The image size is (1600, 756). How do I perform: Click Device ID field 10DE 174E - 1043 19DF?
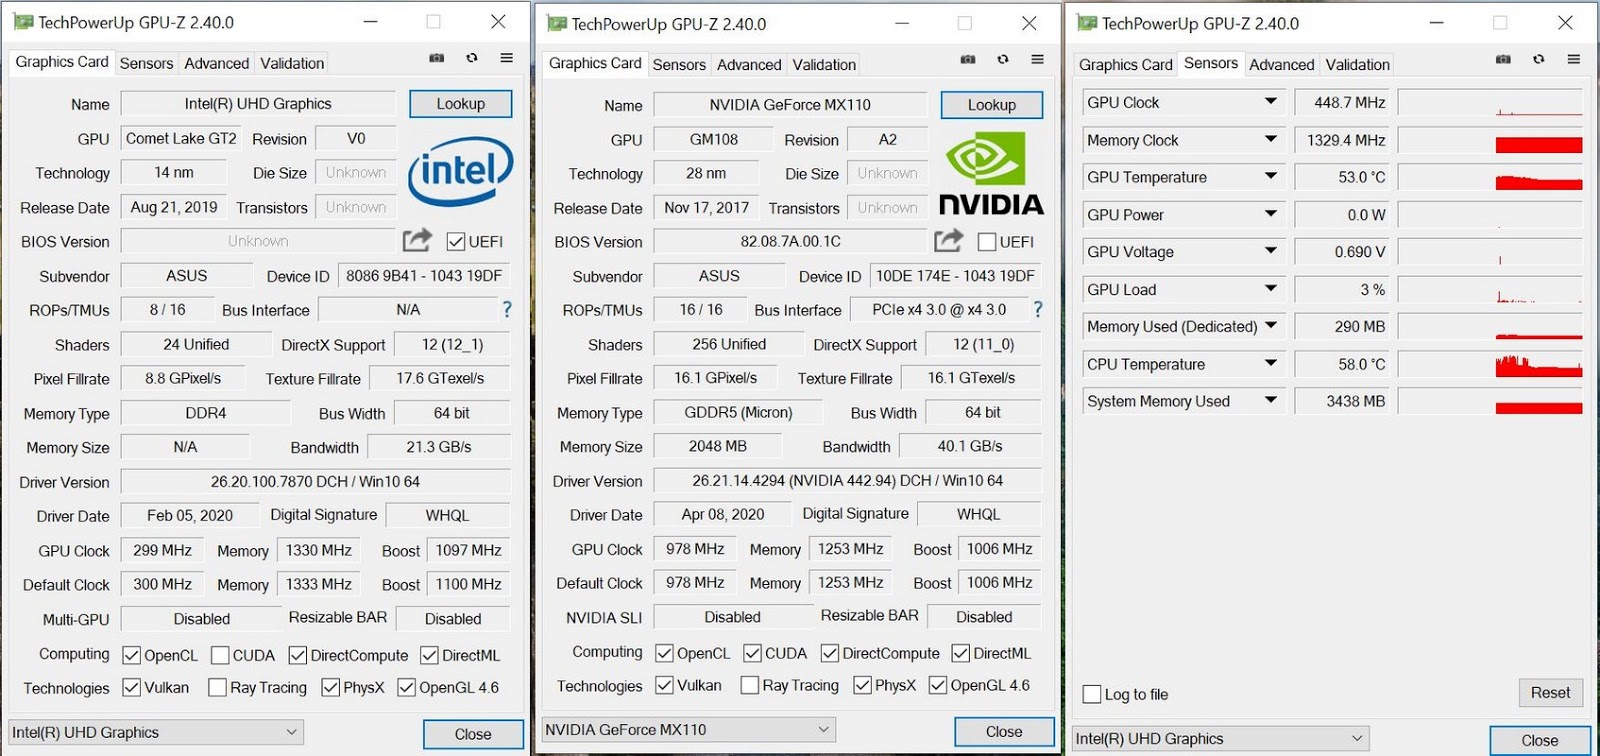click(955, 276)
